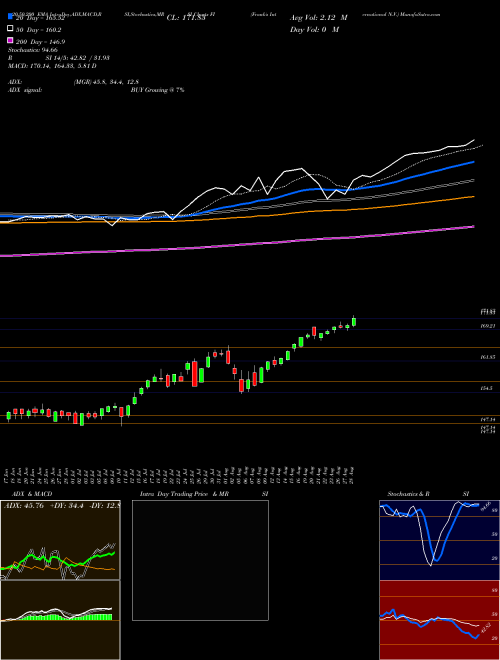Click the 'ADX & MACD' panel title
Viewport: 500px width, 660px height.
tap(32, 494)
